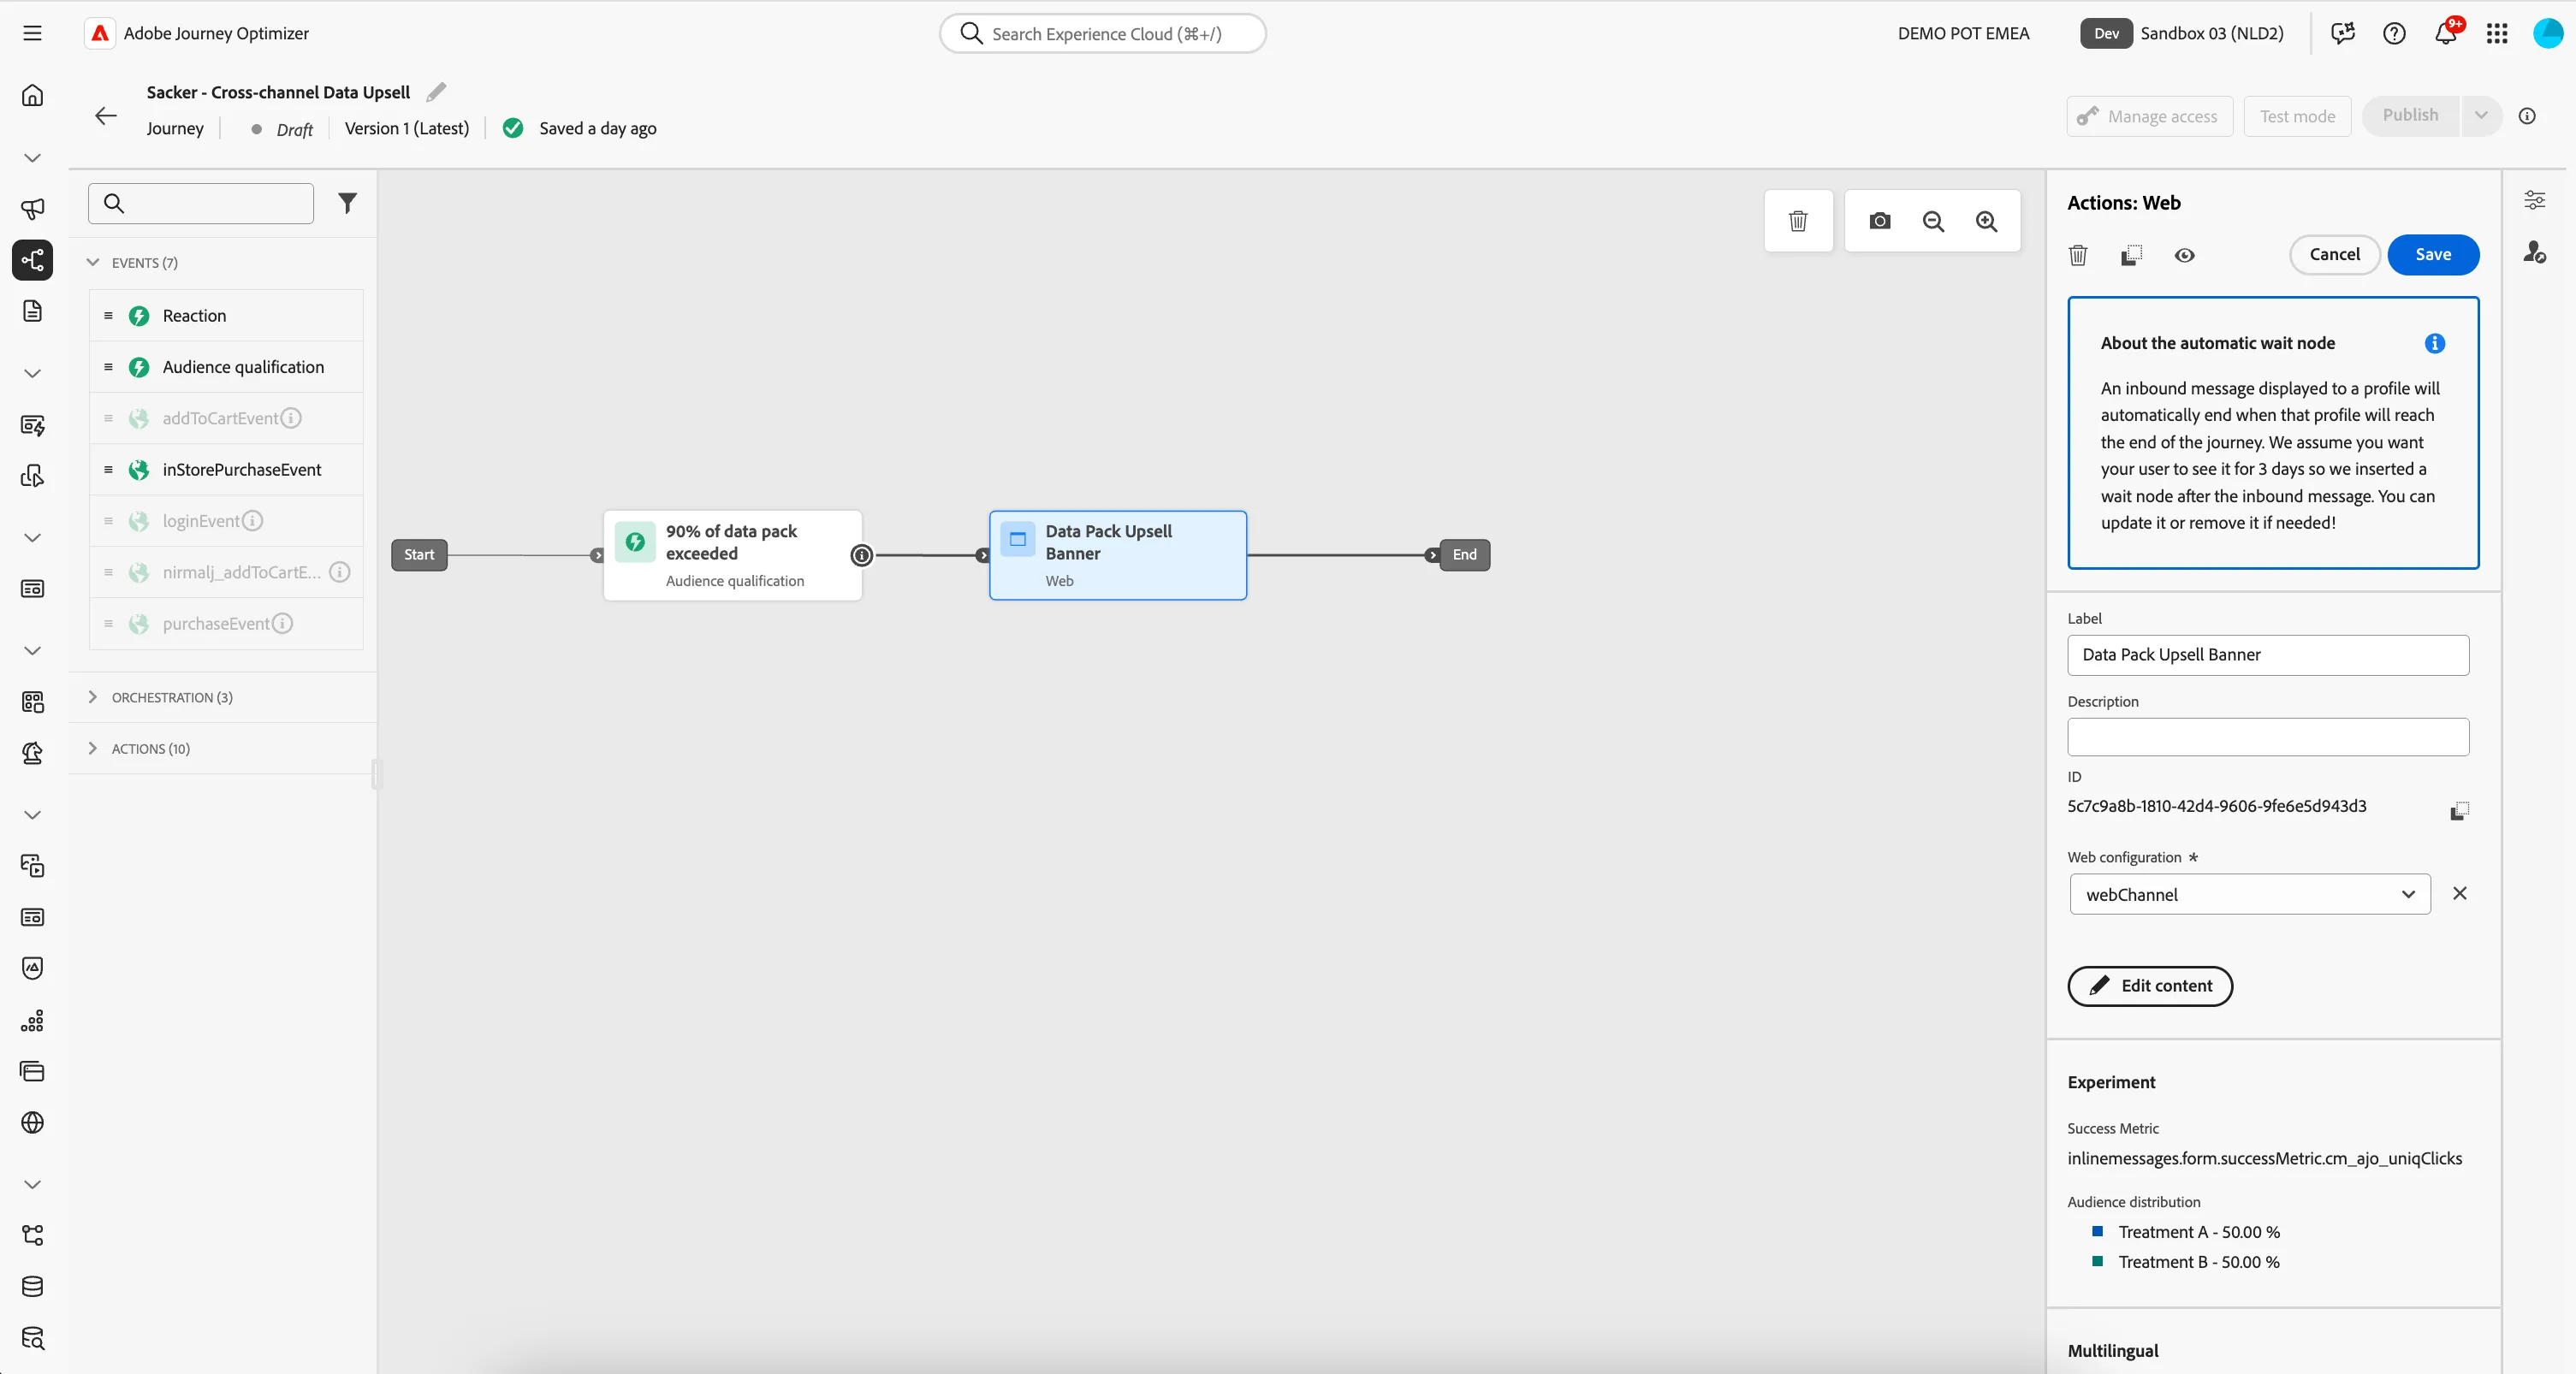Click Cancel in Actions panel
The height and width of the screenshot is (1374, 2576).
[x=2334, y=255]
